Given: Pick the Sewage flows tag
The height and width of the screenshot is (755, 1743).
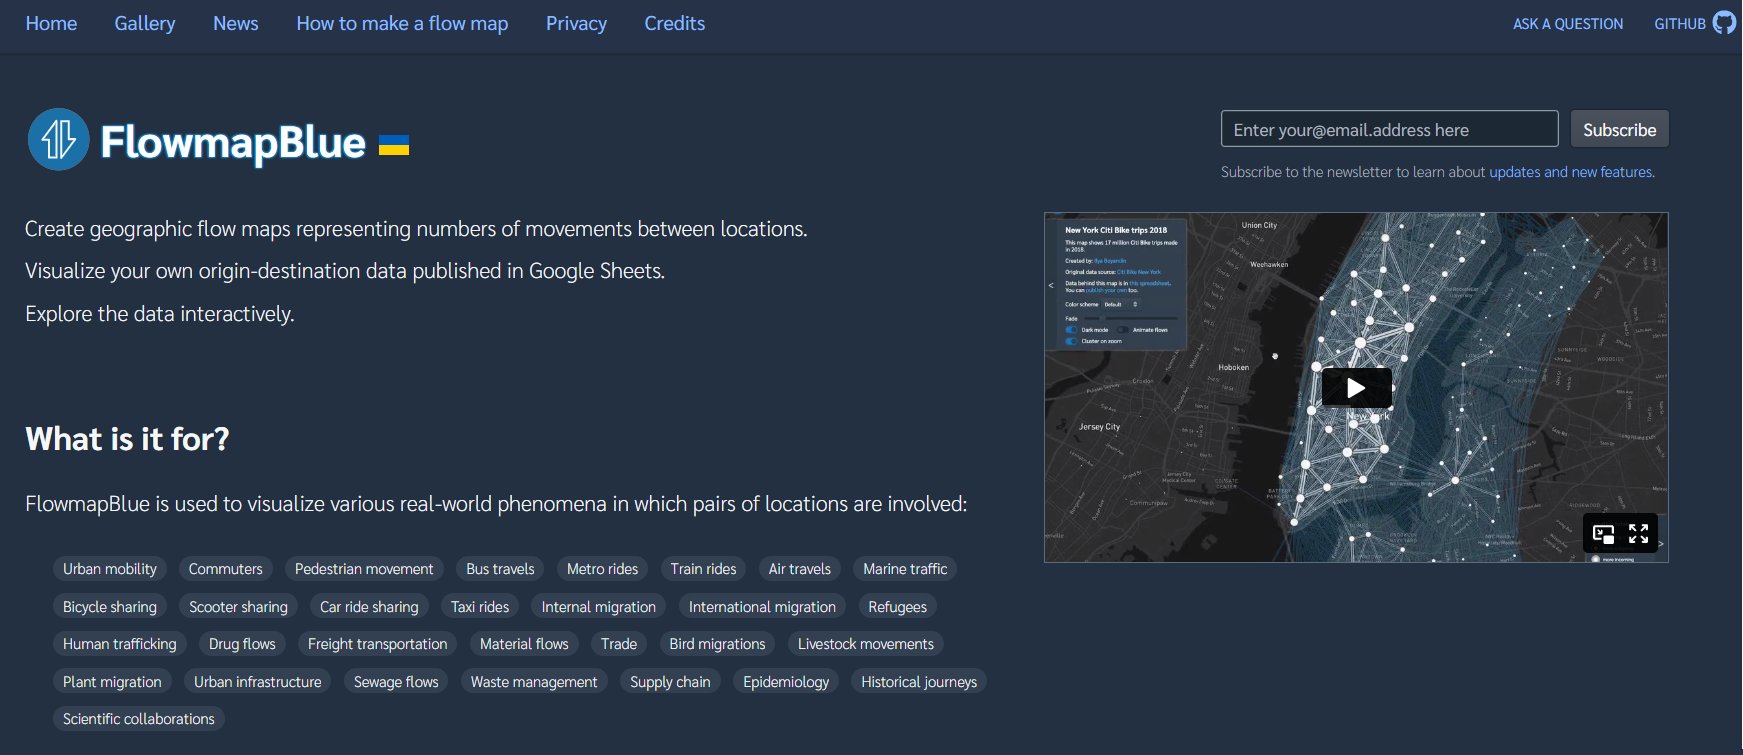Looking at the screenshot, I should (x=396, y=682).
